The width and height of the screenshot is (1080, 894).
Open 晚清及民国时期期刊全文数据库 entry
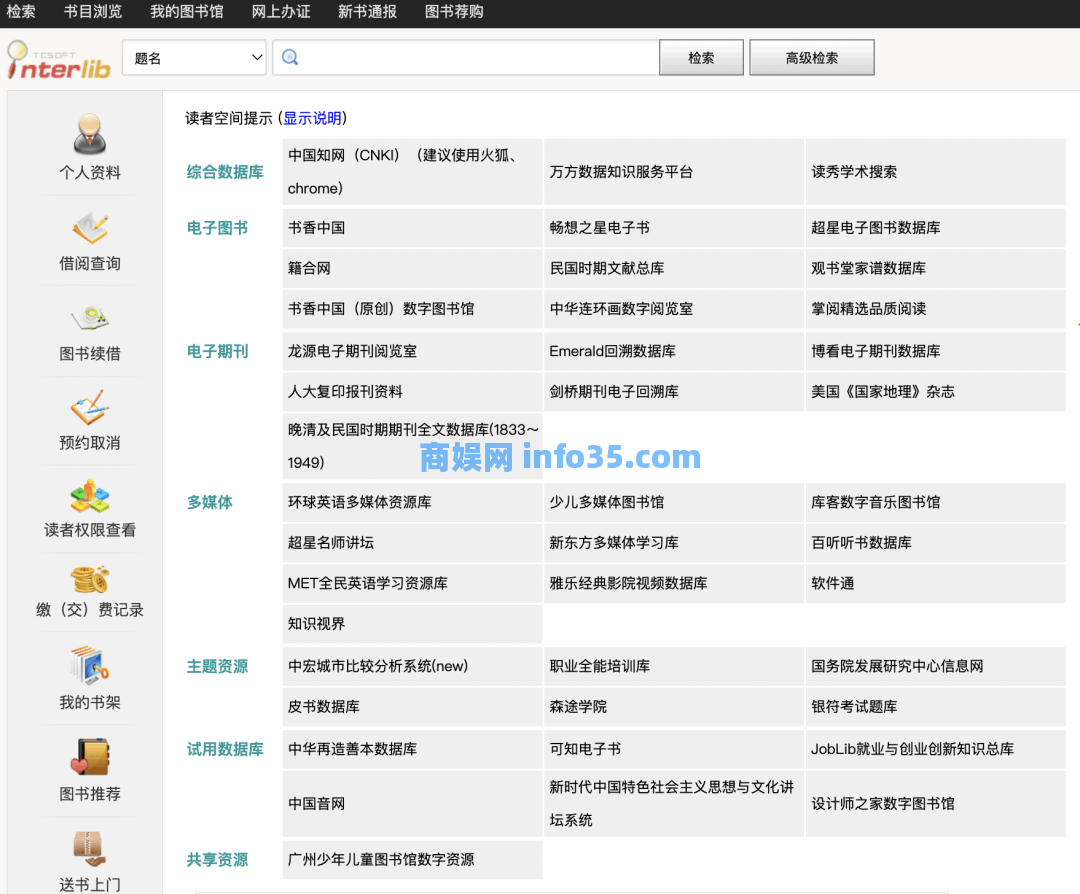412,446
